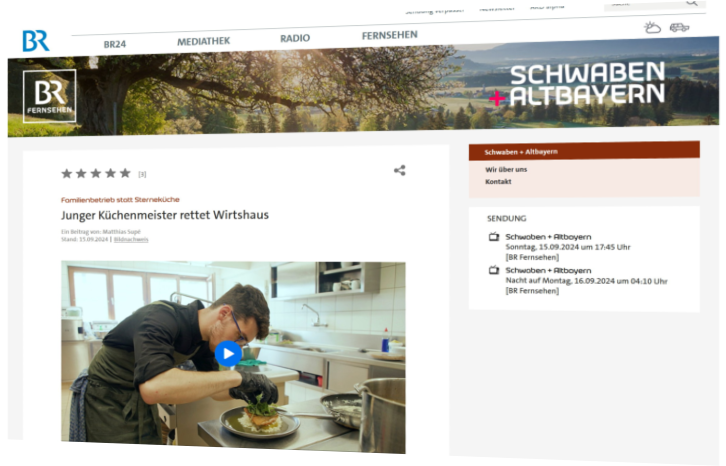Open the traffic car icon
Image resolution: width=726 pixels, height=466 pixels.
click(679, 28)
